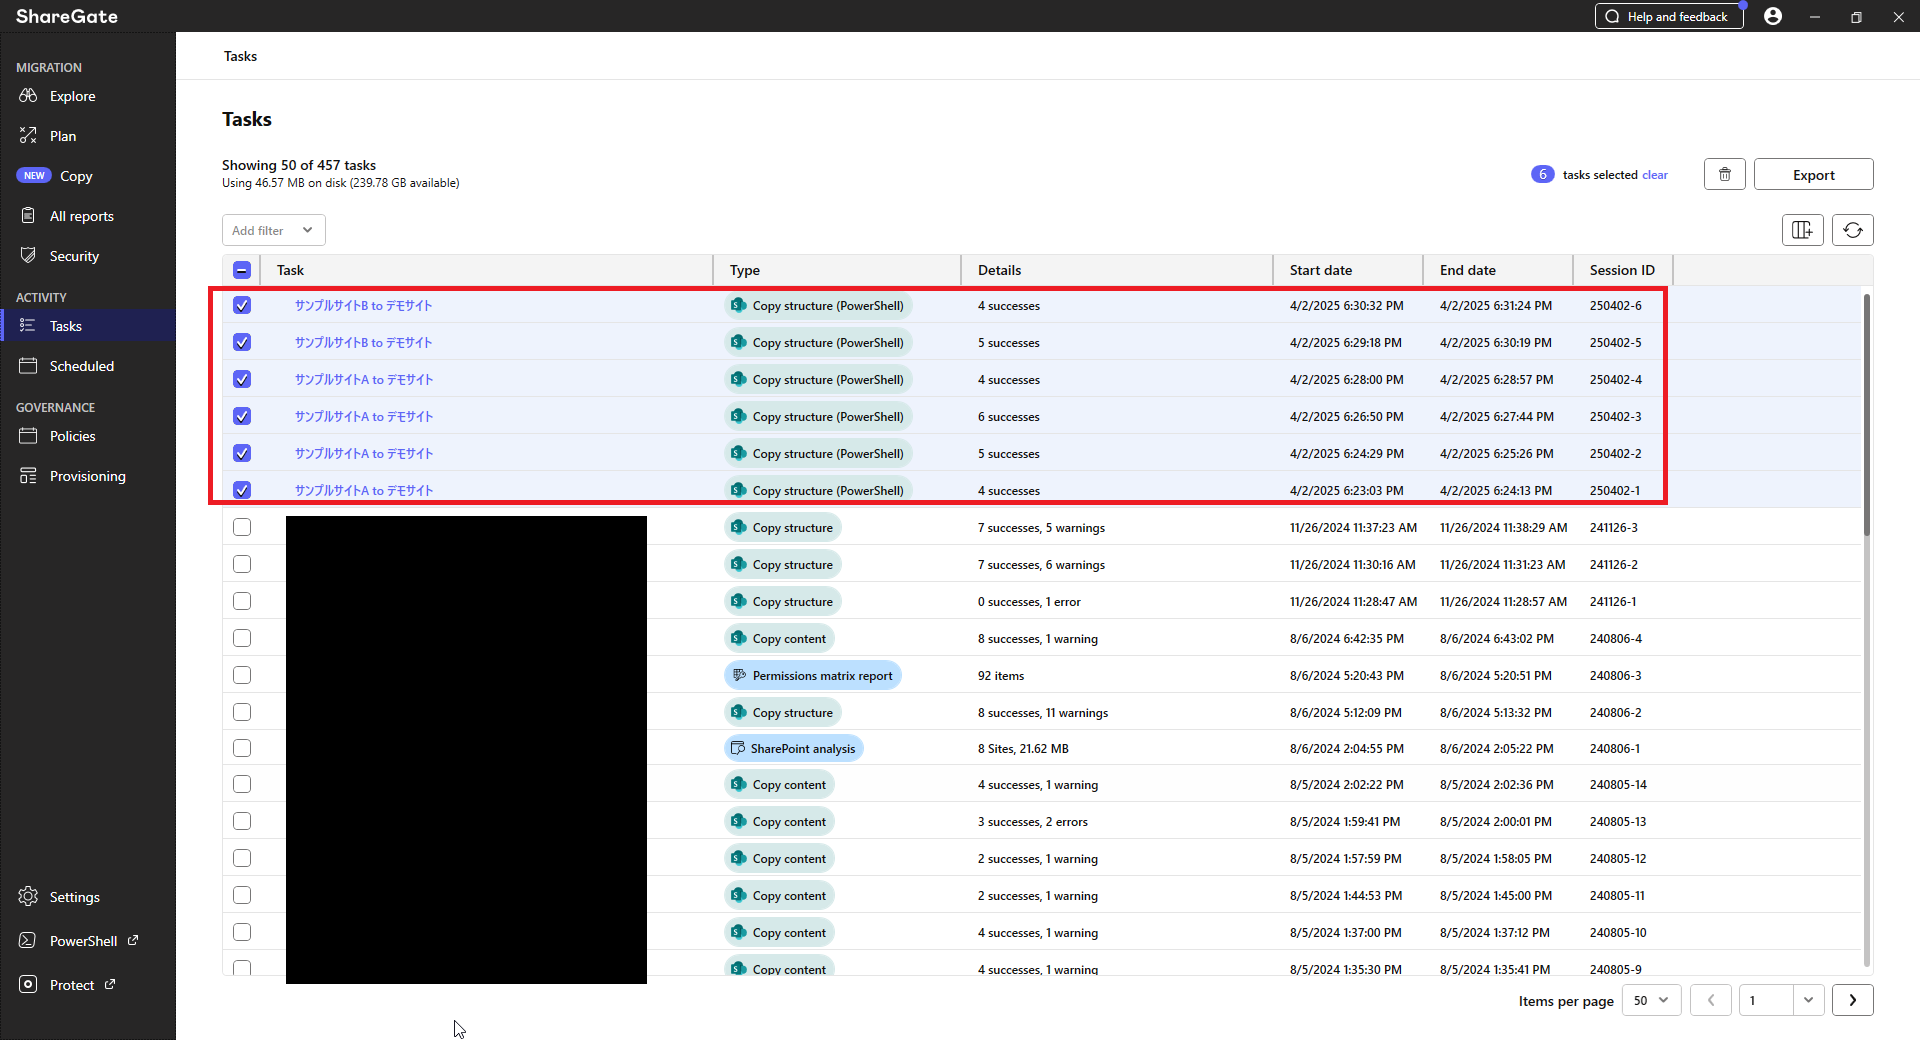Open the Add filter dropdown
Screen dimensions: 1920x1040
[273, 230]
